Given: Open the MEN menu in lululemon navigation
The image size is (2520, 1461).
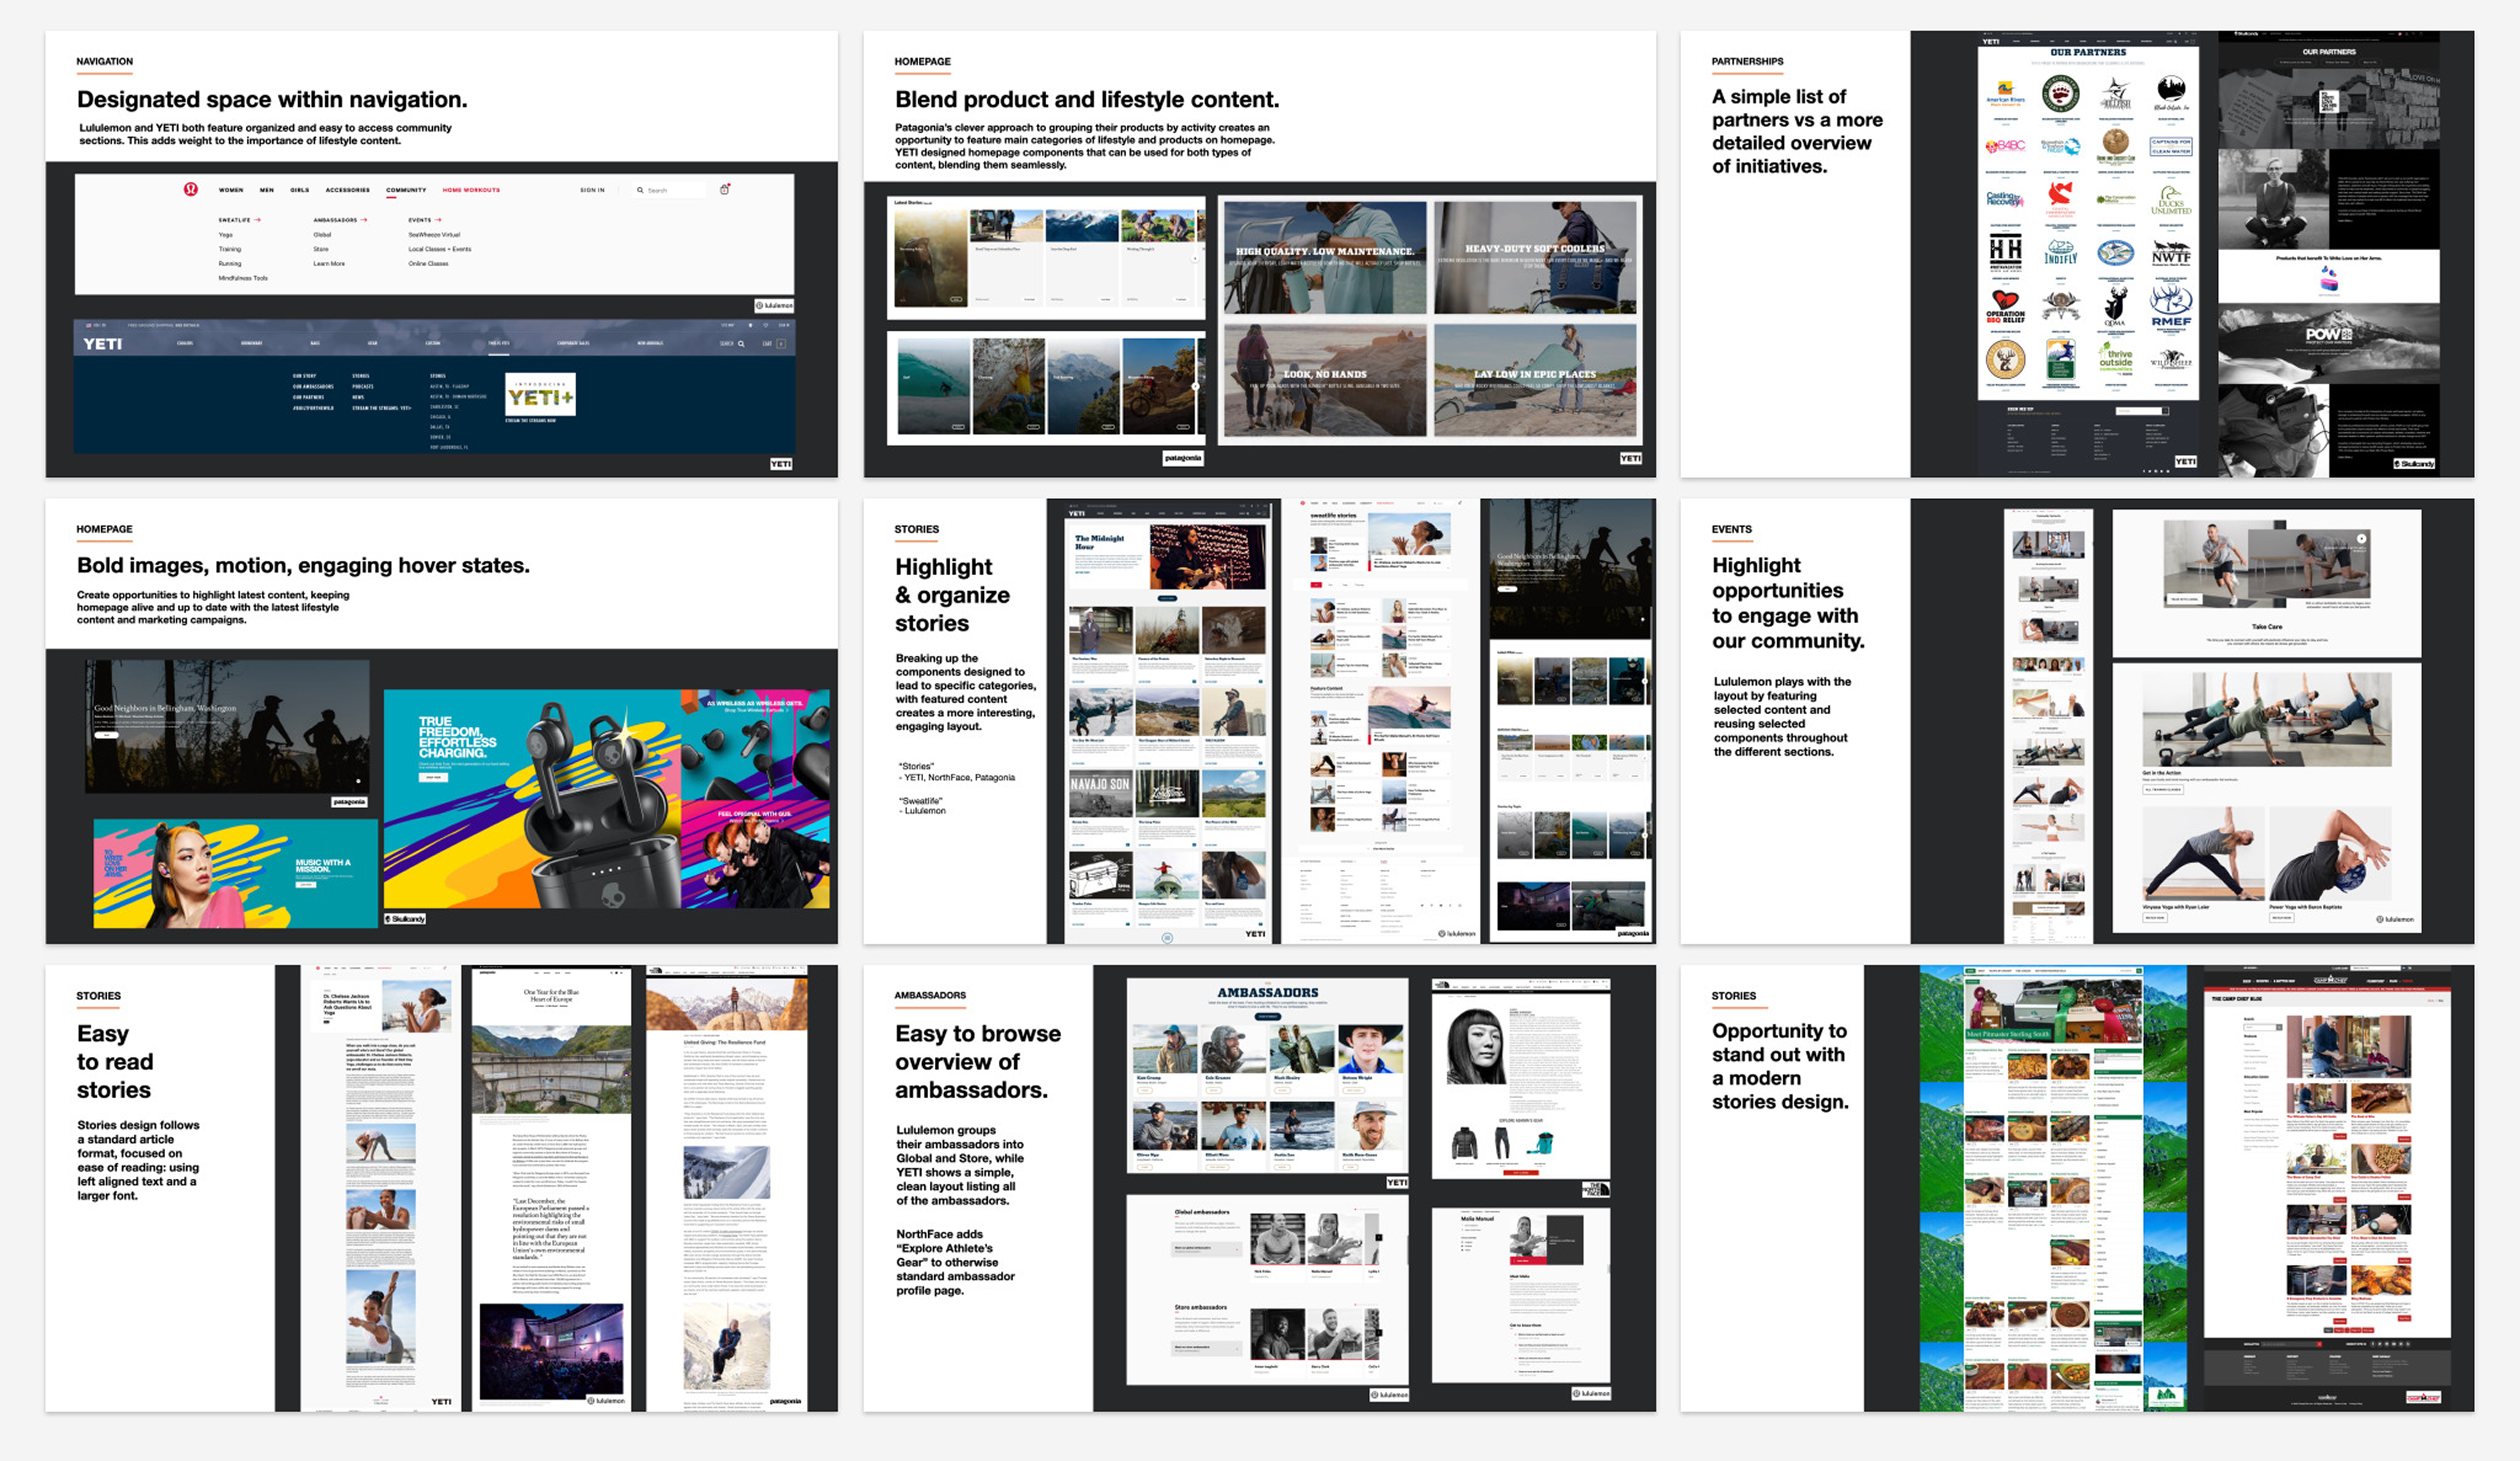Looking at the screenshot, I should [267, 190].
